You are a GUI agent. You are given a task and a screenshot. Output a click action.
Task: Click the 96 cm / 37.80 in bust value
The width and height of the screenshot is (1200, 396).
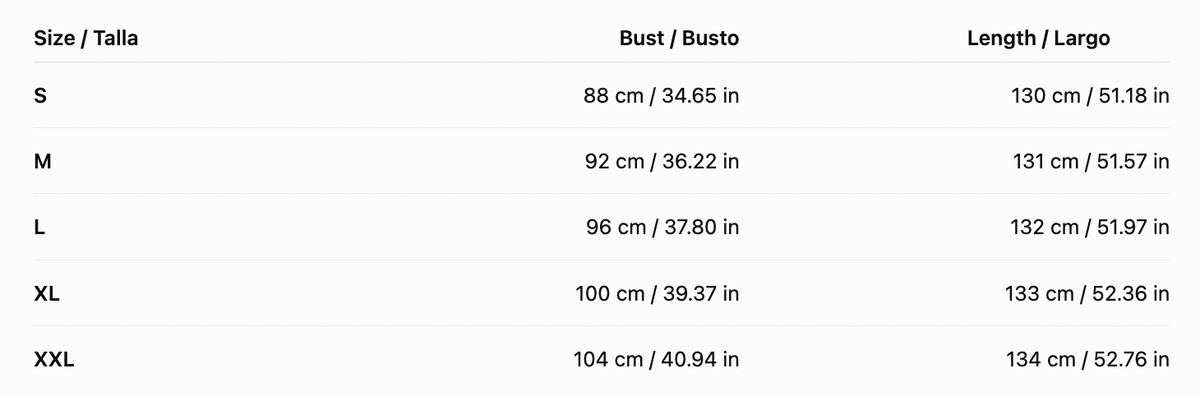click(663, 228)
